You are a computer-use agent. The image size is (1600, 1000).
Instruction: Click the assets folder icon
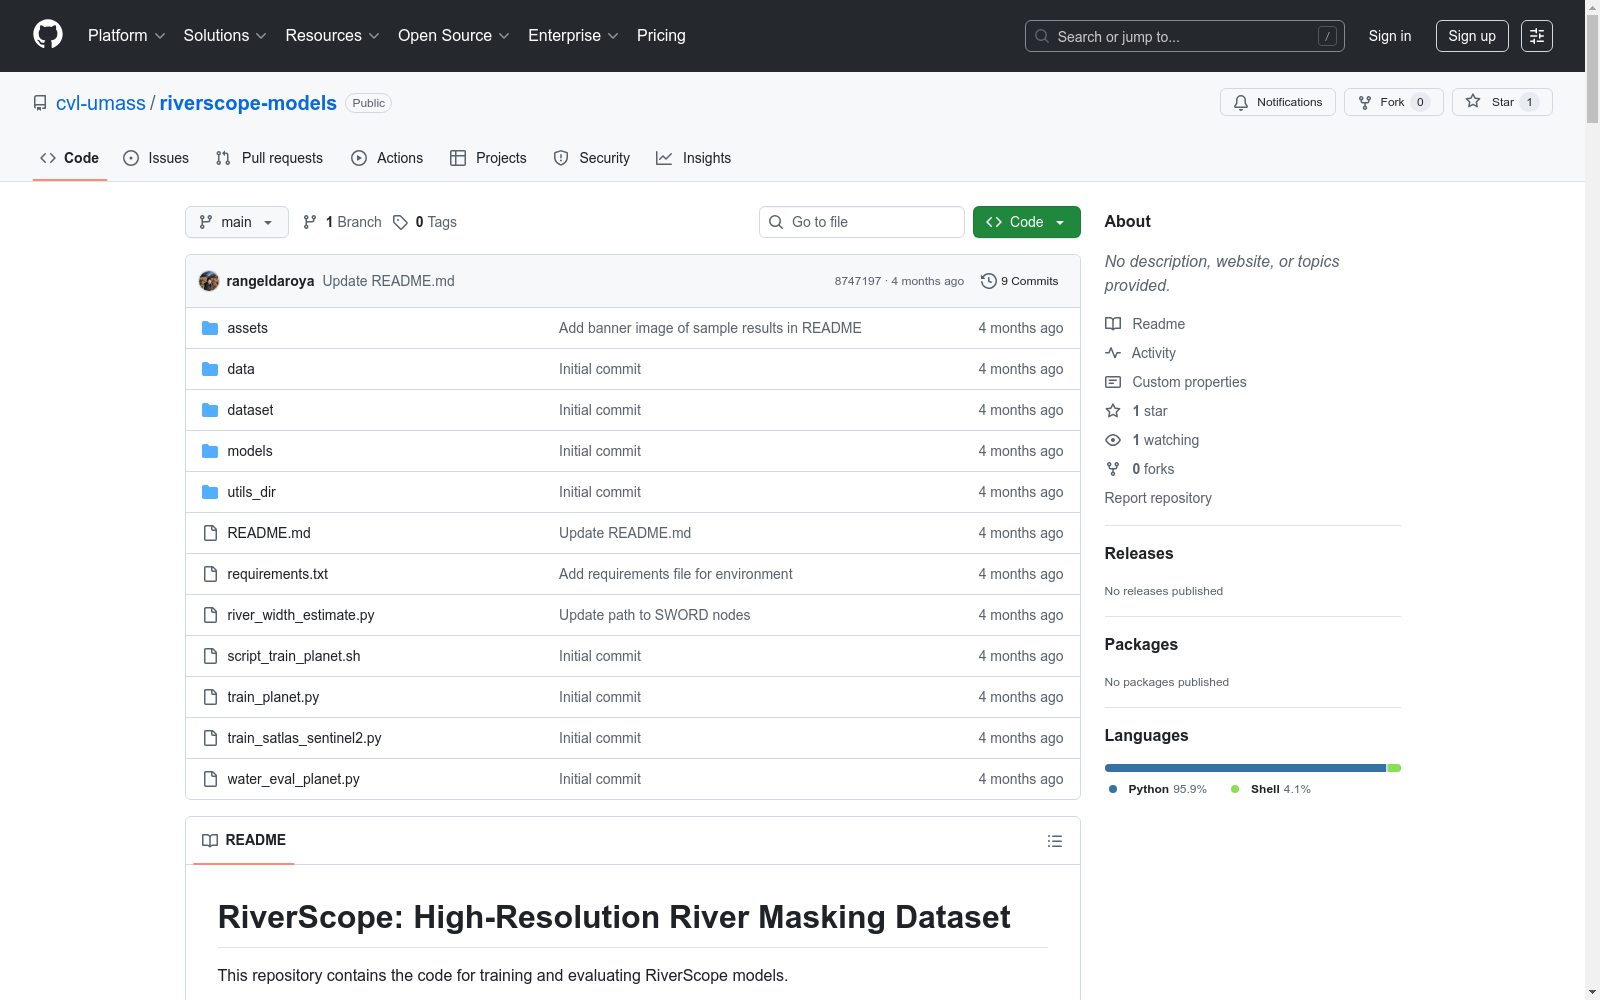click(210, 328)
